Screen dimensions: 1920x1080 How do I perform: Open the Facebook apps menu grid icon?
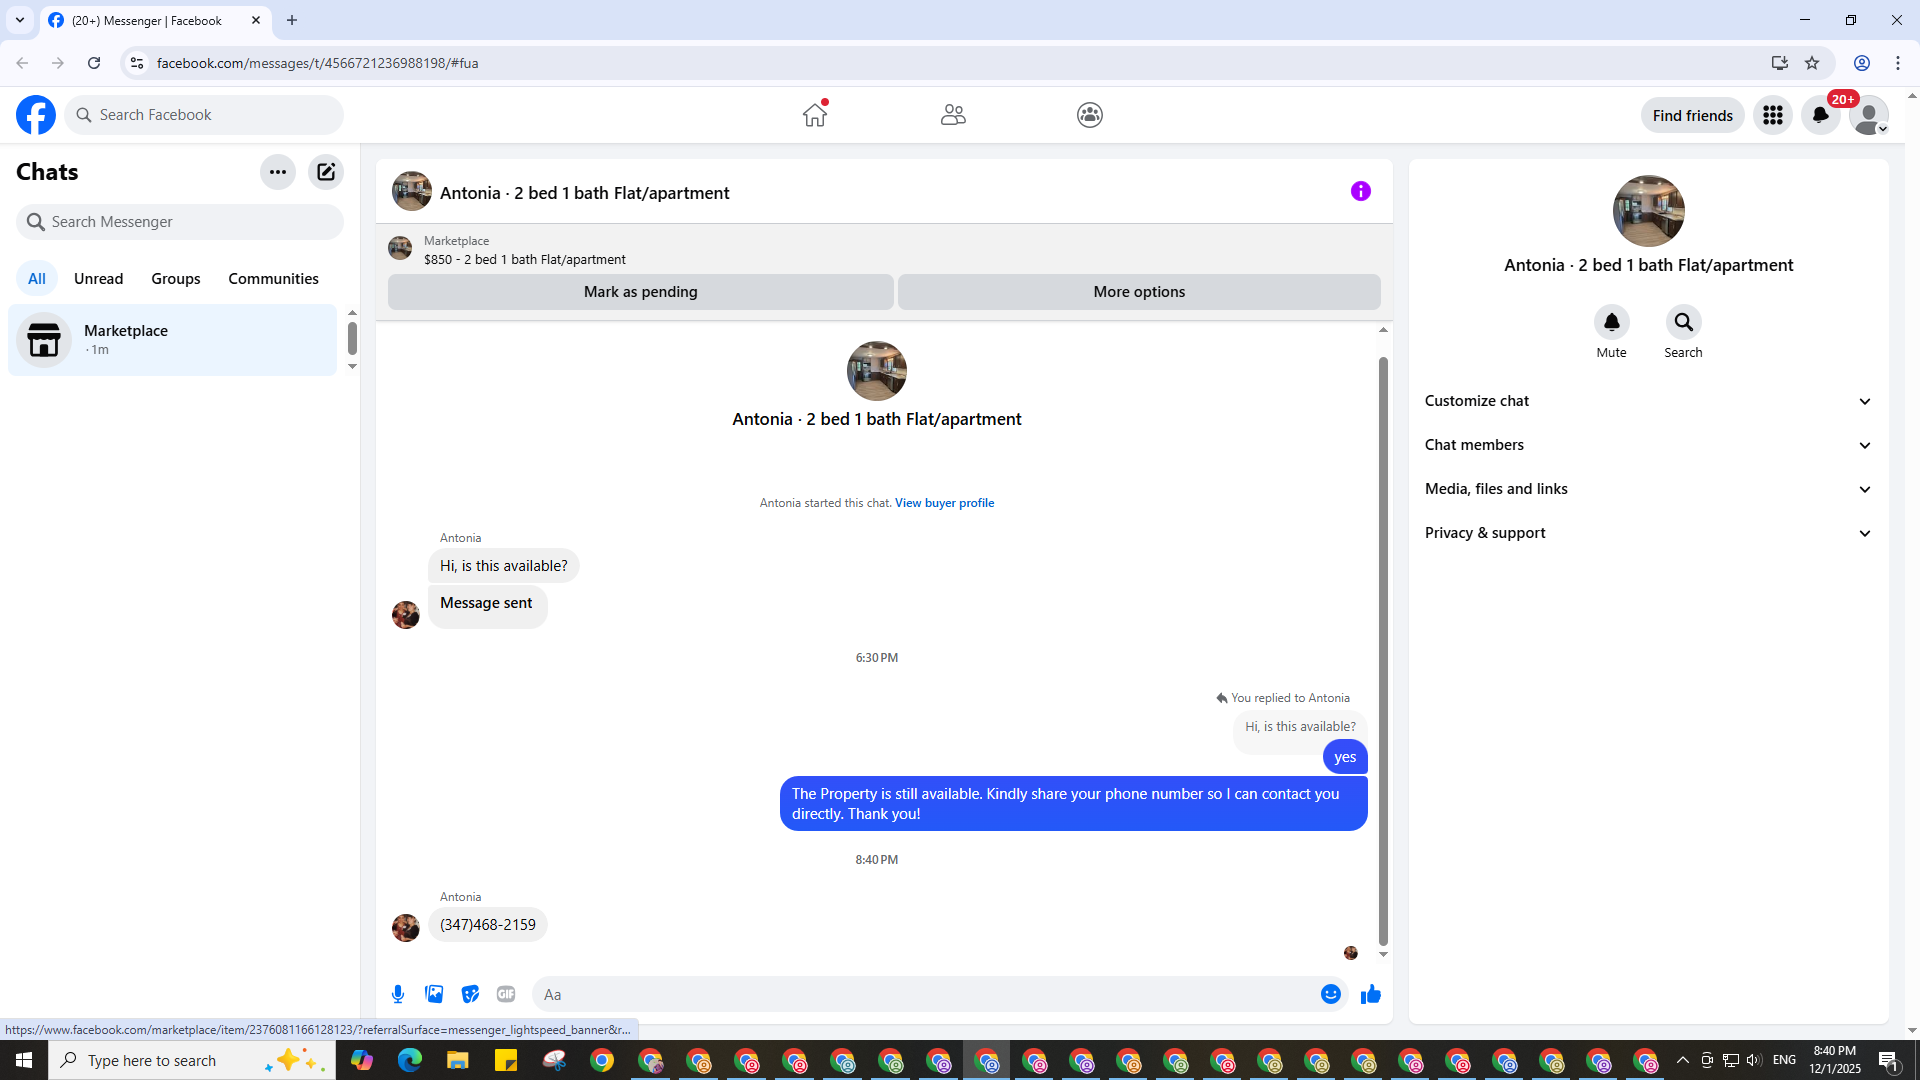1773,115
